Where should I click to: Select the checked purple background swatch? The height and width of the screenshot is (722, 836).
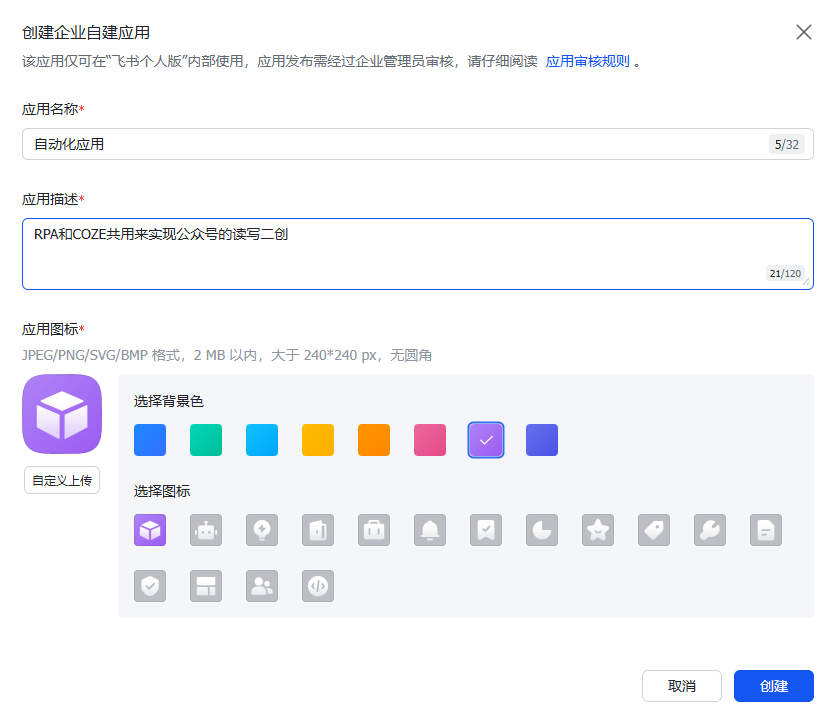point(486,440)
